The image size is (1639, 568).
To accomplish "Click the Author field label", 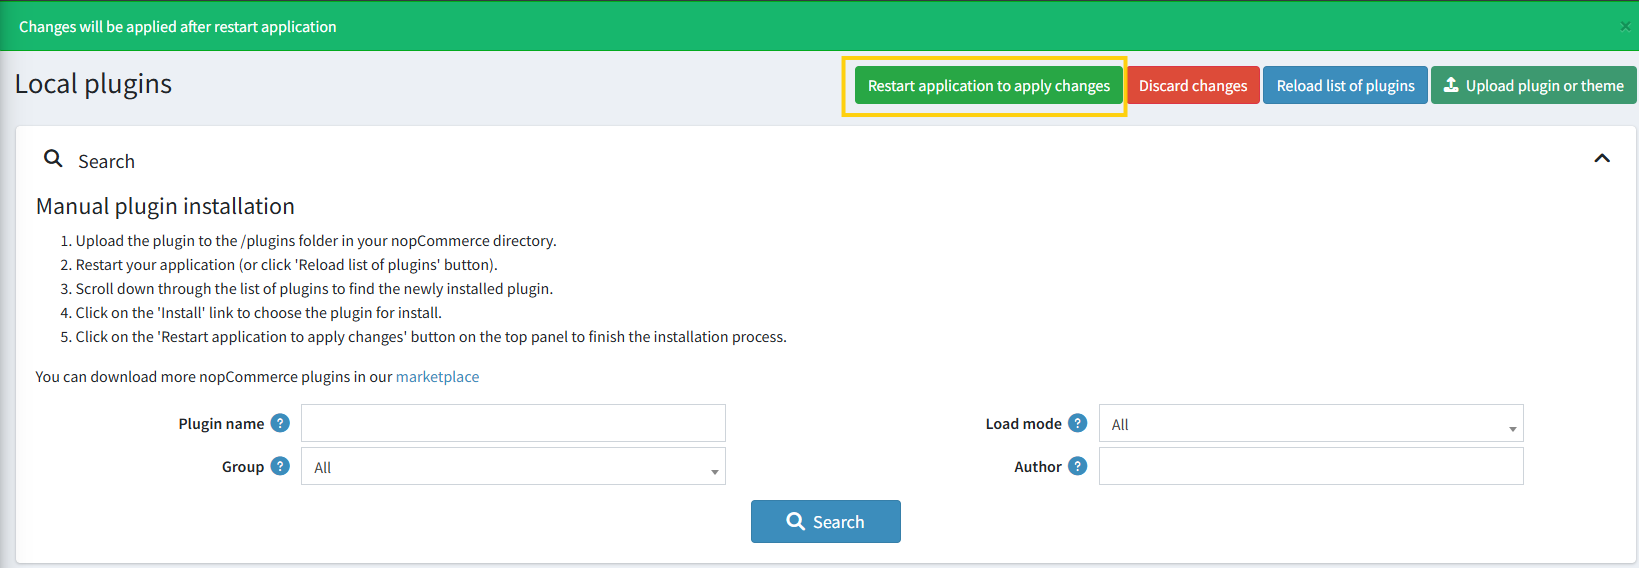I will [x=1037, y=467].
